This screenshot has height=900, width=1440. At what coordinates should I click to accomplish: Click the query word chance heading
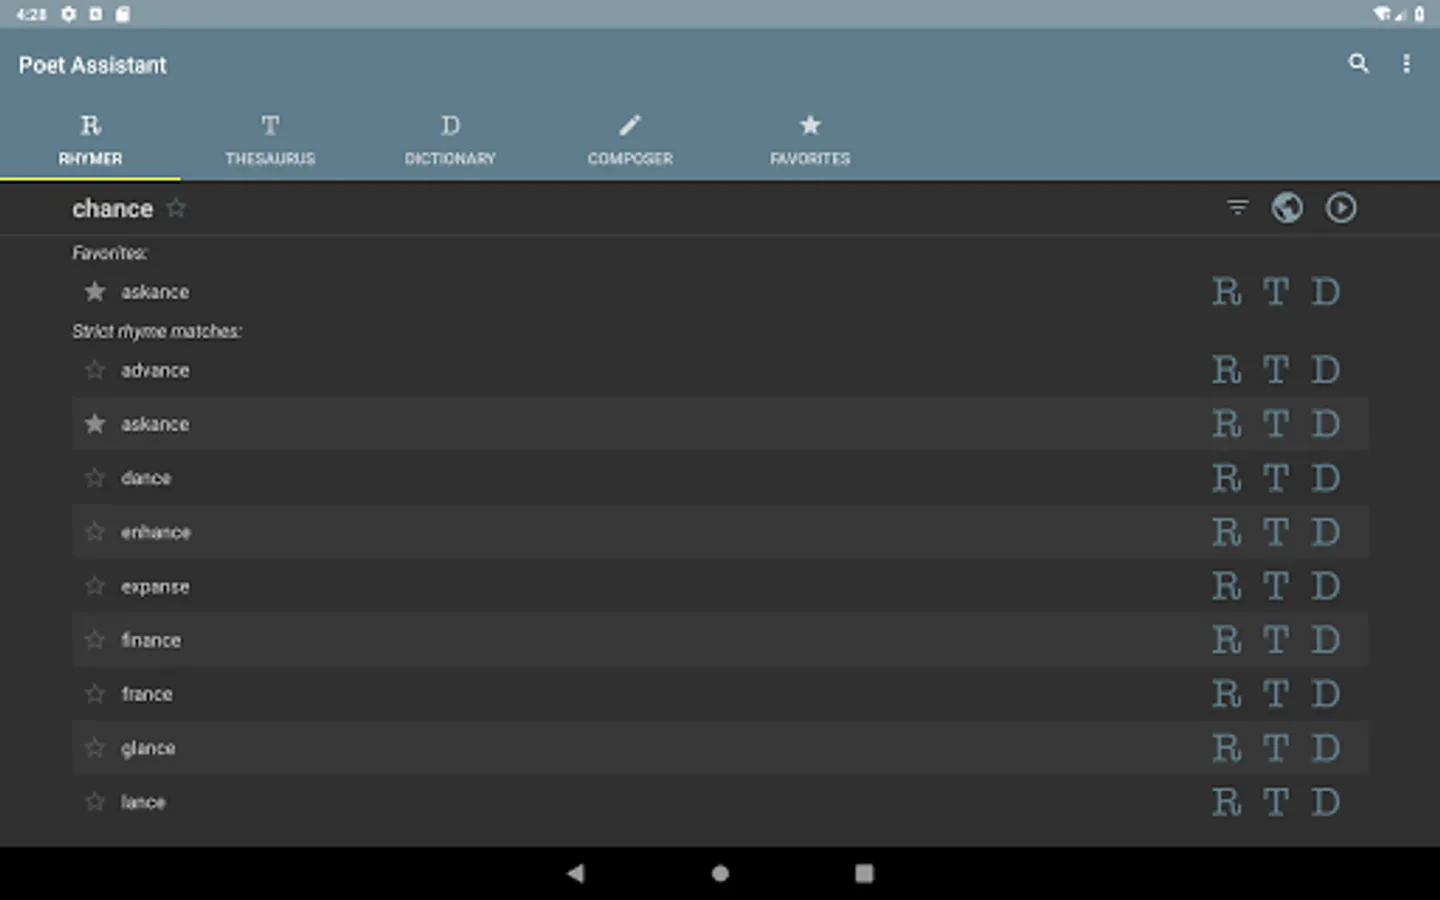112,208
